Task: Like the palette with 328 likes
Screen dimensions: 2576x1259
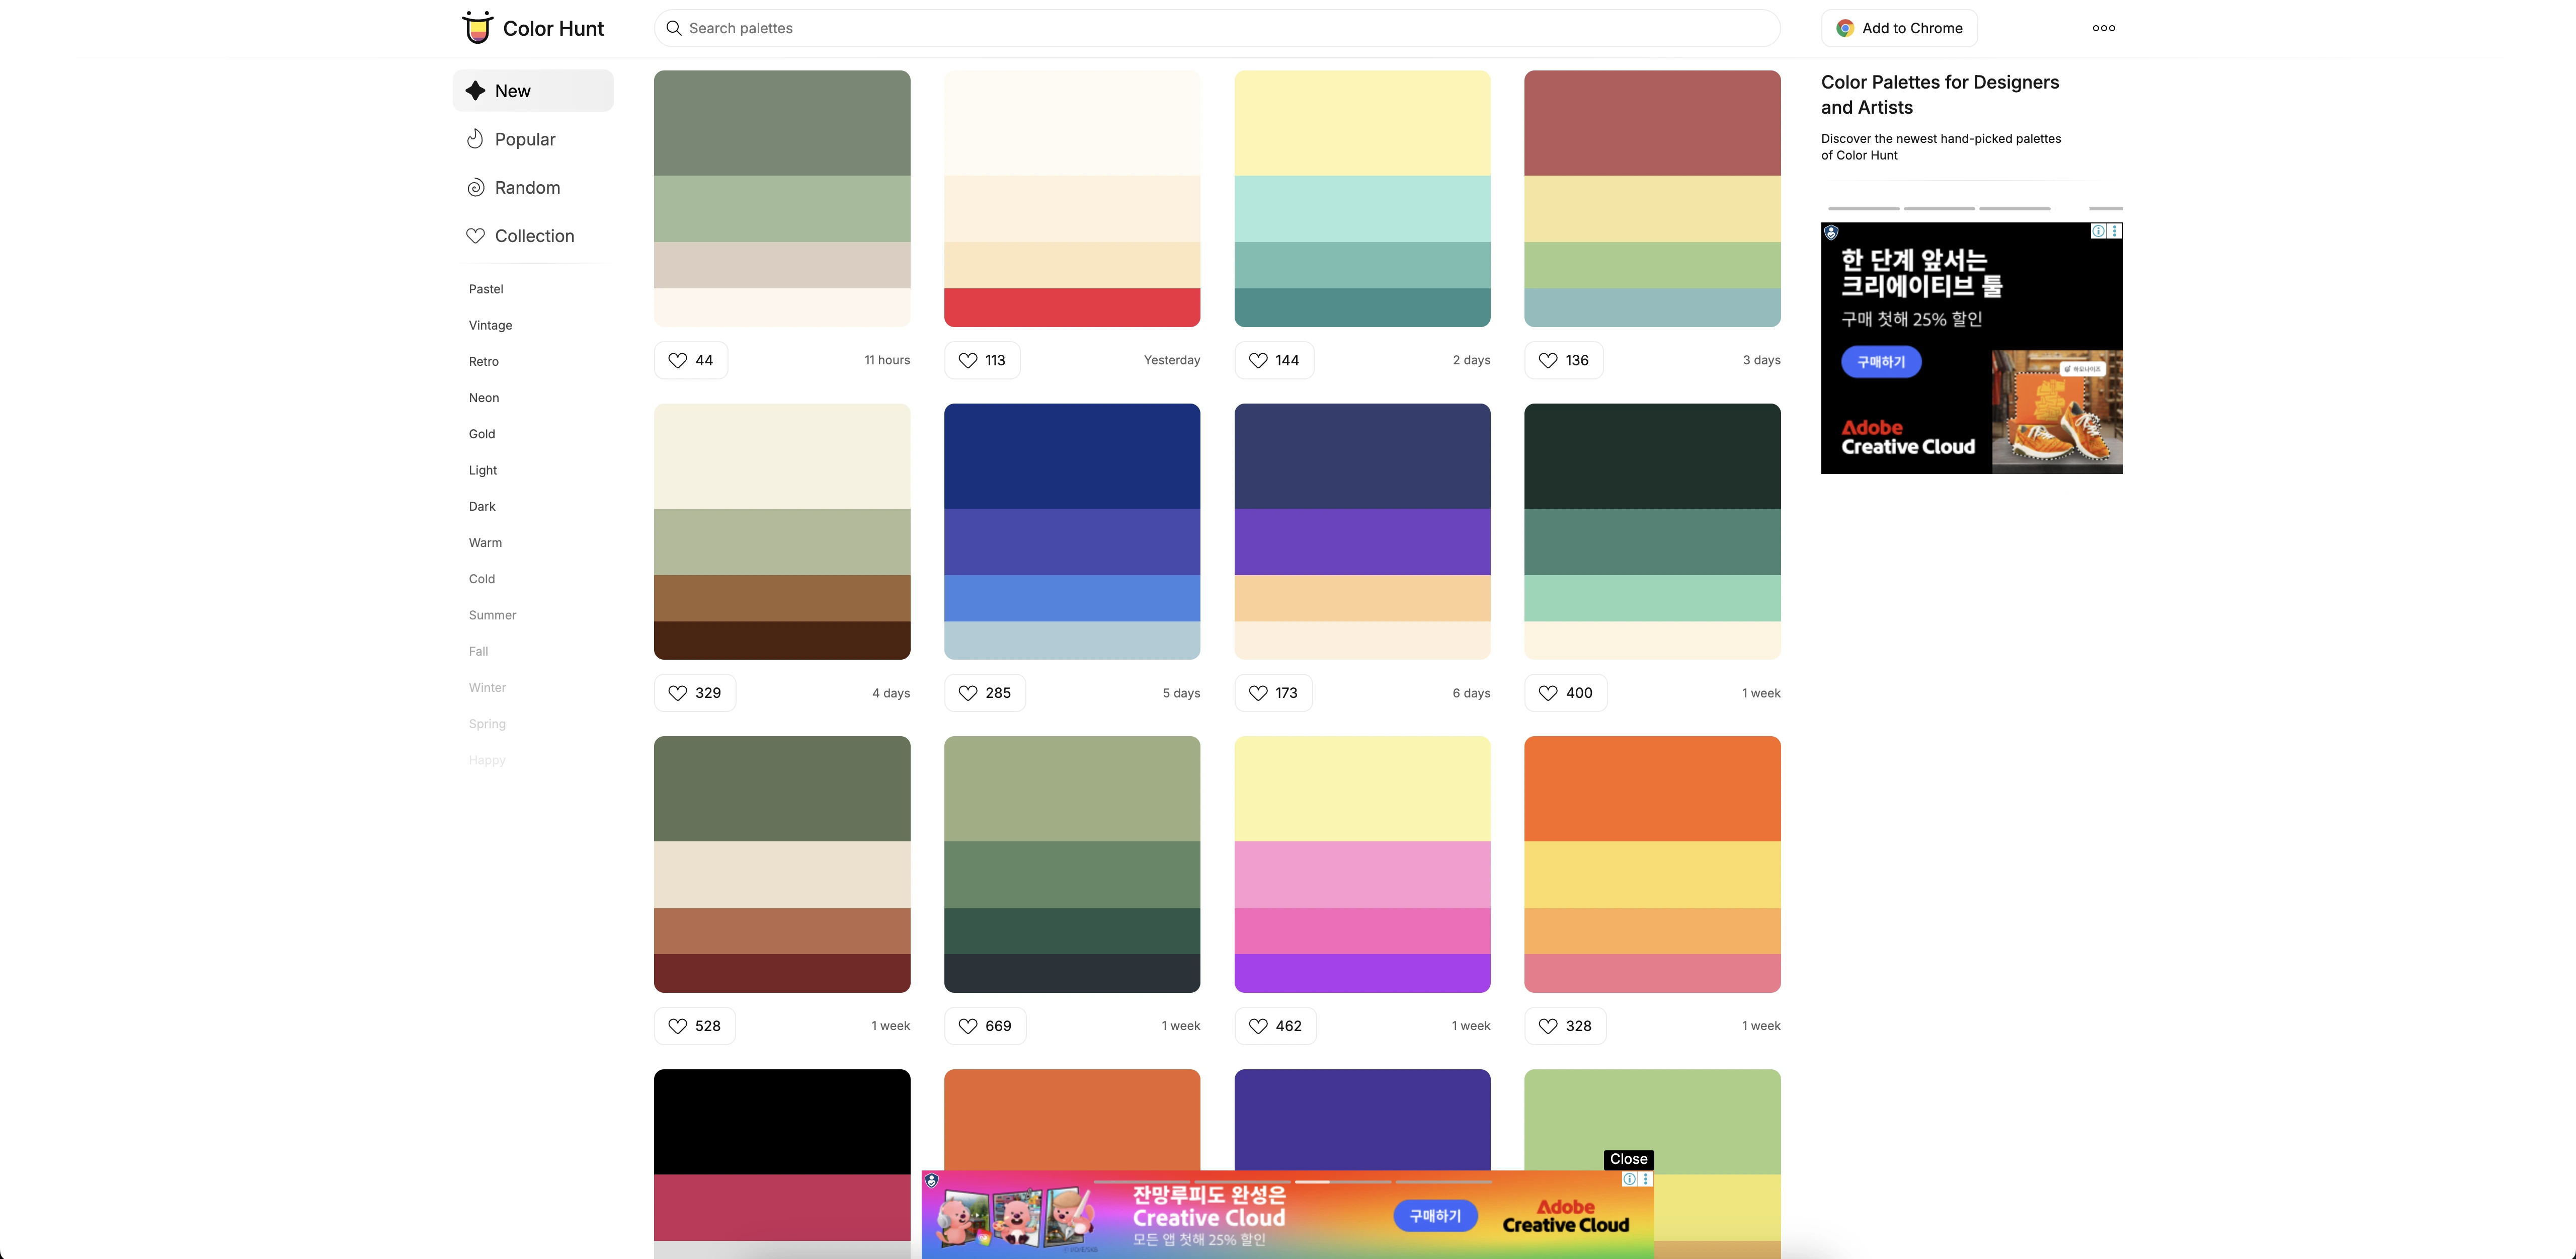Action: pos(1566,1026)
